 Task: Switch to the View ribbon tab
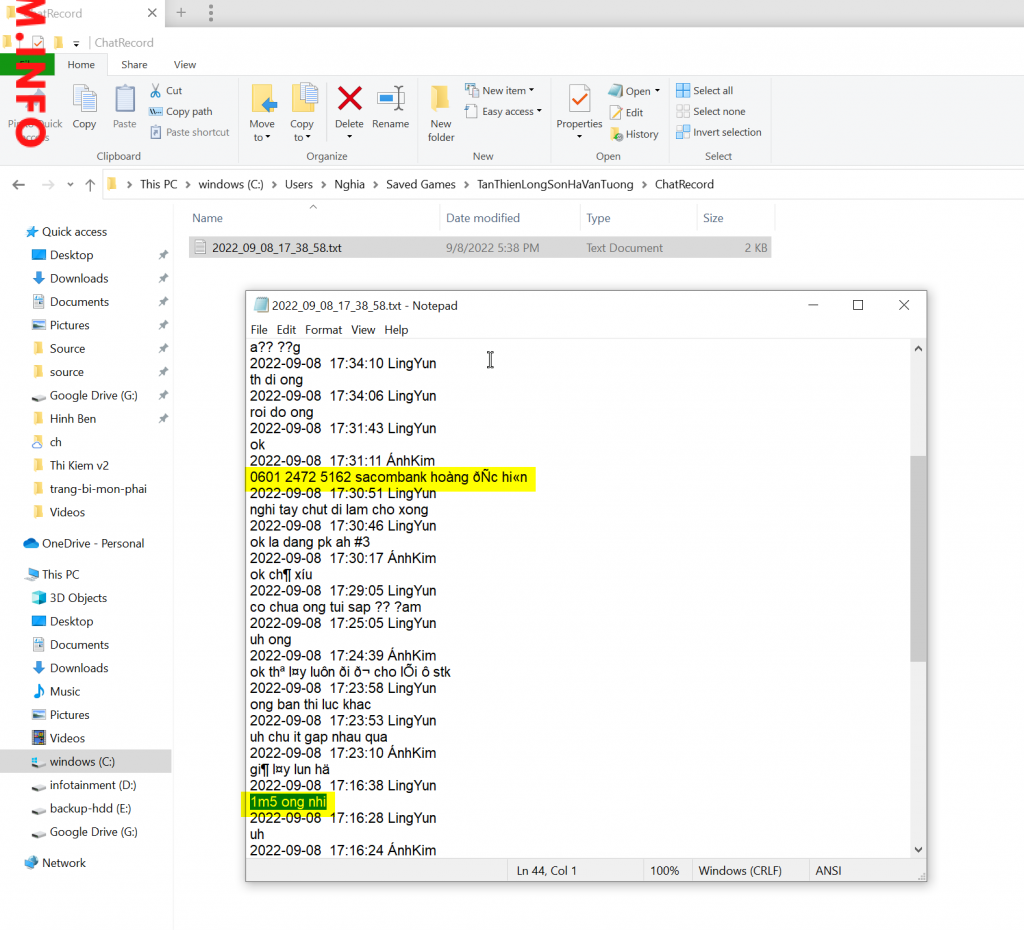(x=185, y=65)
